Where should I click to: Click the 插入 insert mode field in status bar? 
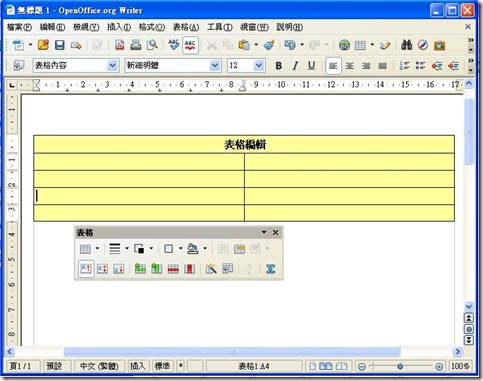[x=138, y=366]
